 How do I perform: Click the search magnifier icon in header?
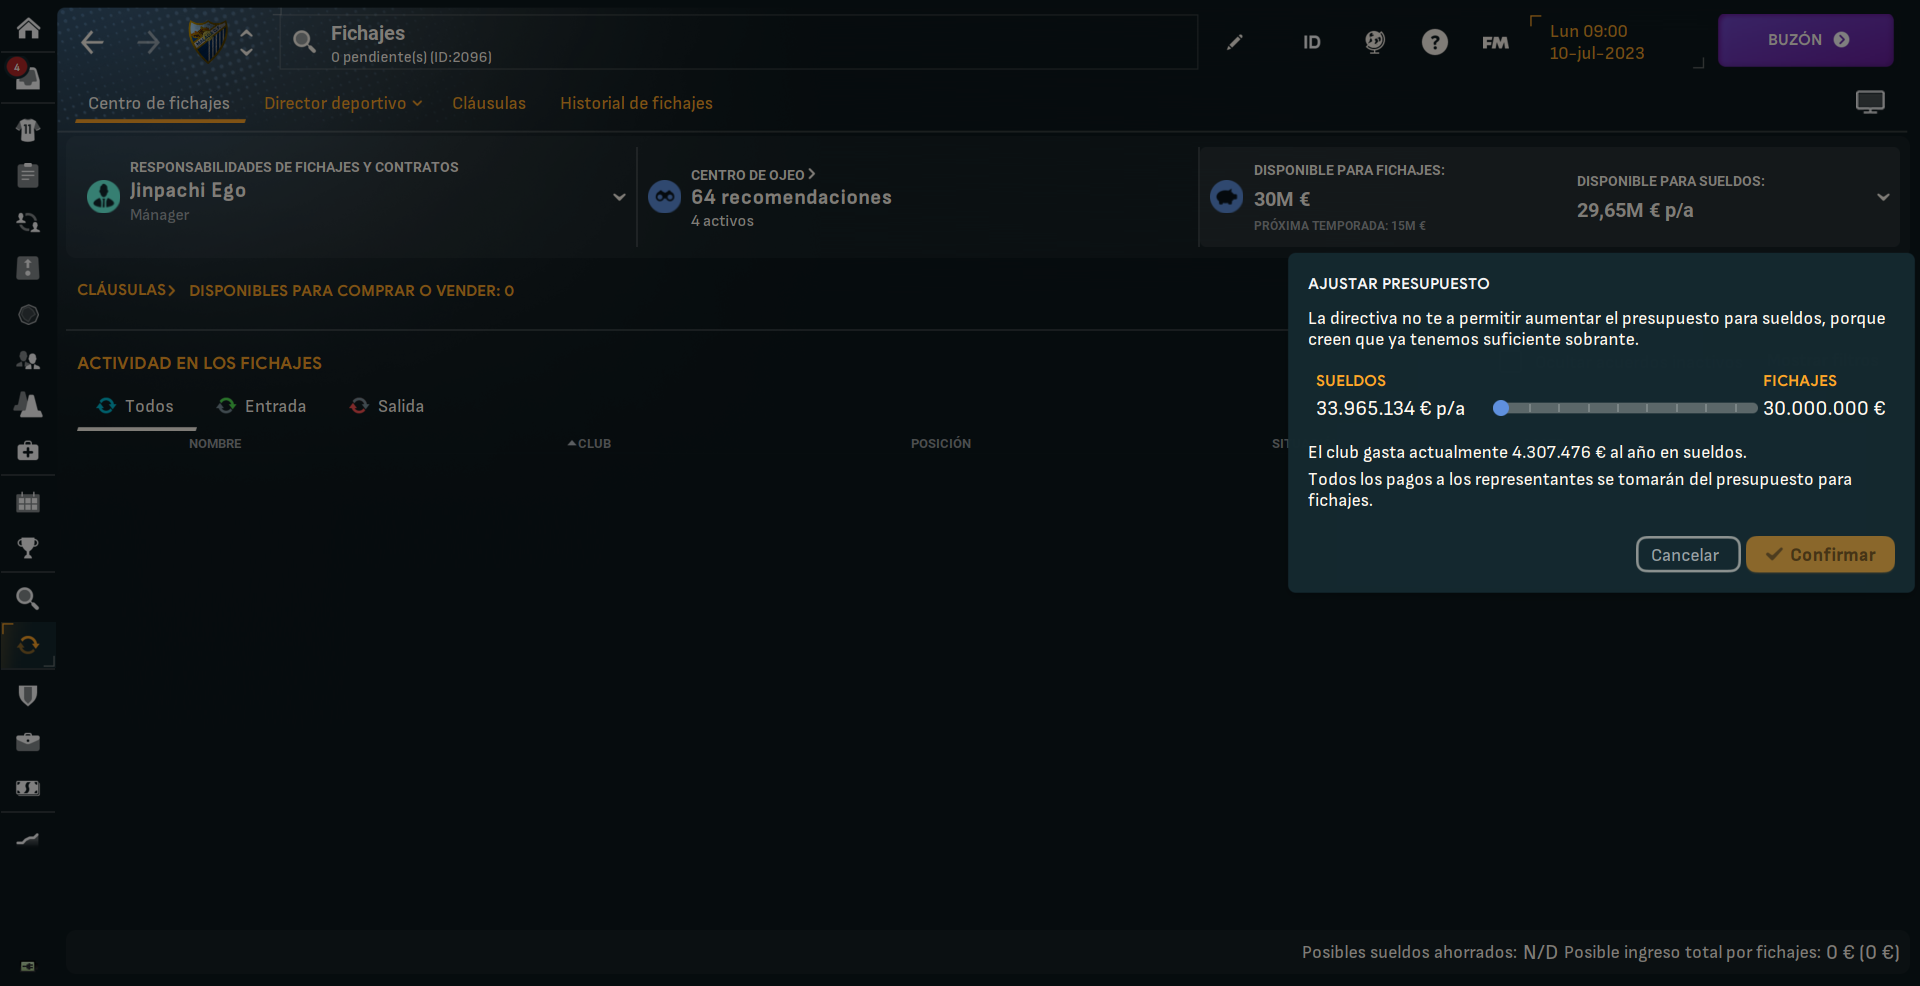(x=304, y=41)
